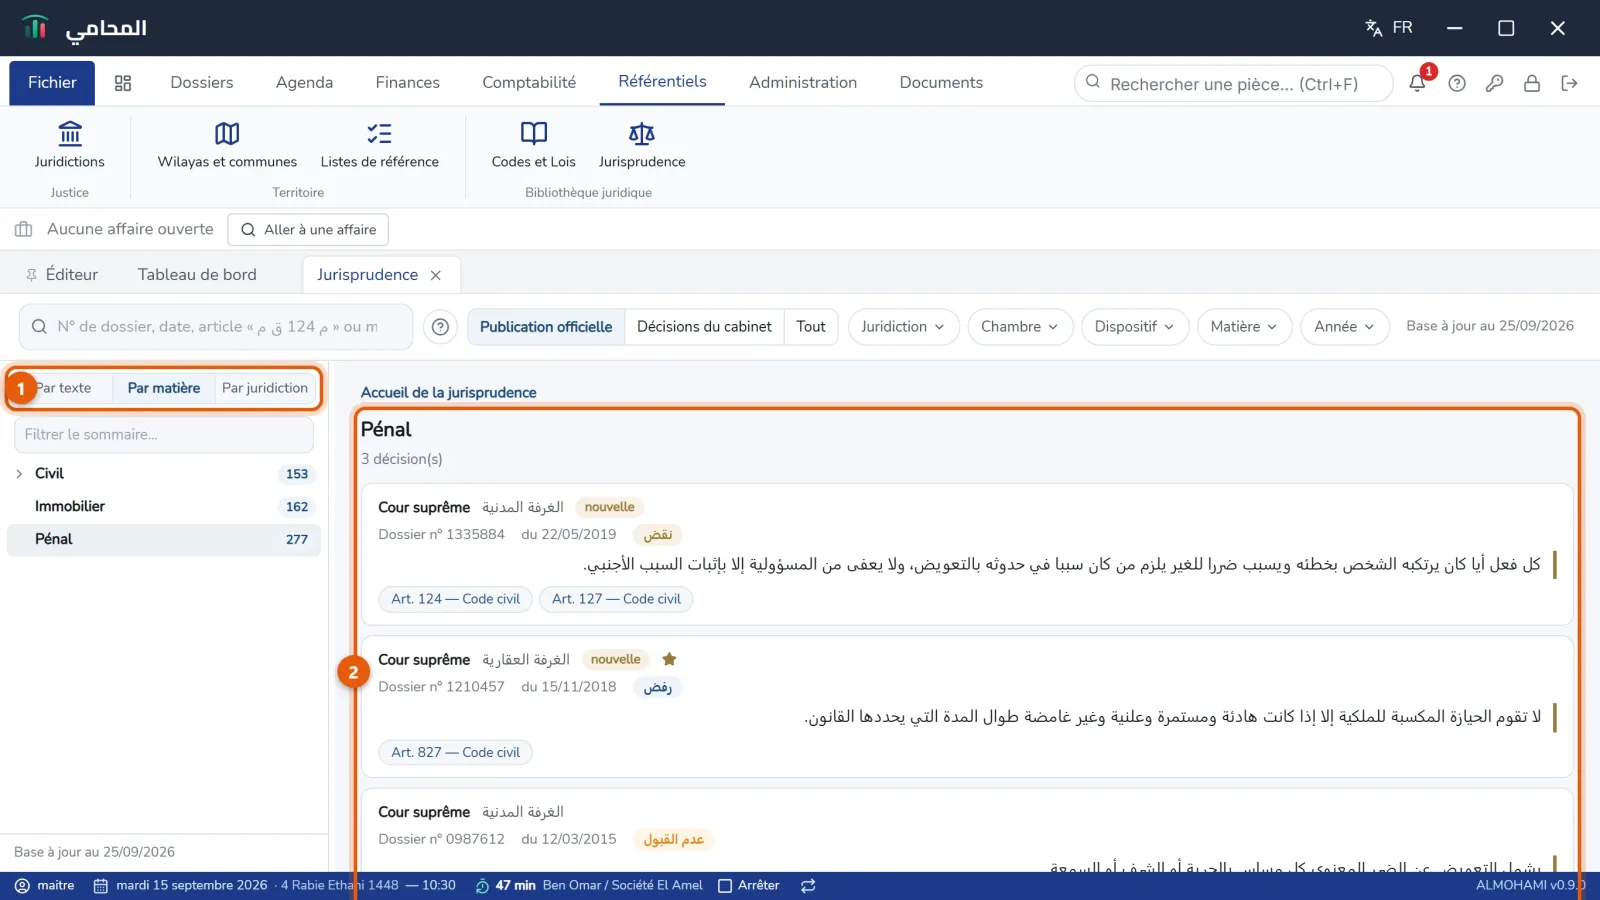Log out using the exit icon
This screenshot has height=900, width=1600.
(1569, 83)
